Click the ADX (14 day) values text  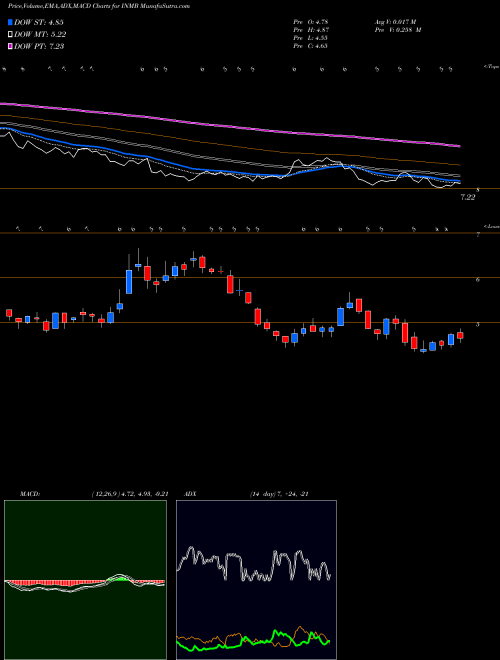pos(279,494)
